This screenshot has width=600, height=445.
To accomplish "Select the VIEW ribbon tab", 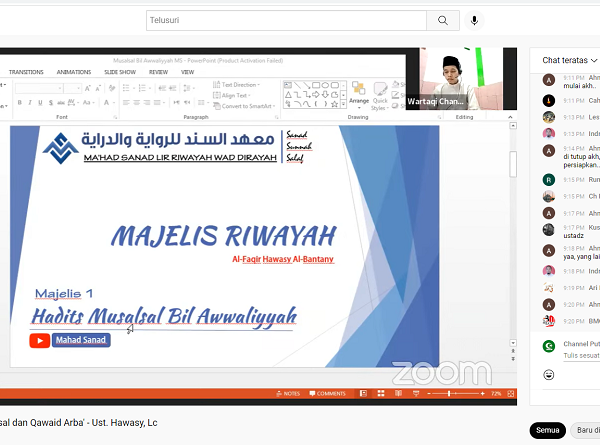I will (188, 72).
